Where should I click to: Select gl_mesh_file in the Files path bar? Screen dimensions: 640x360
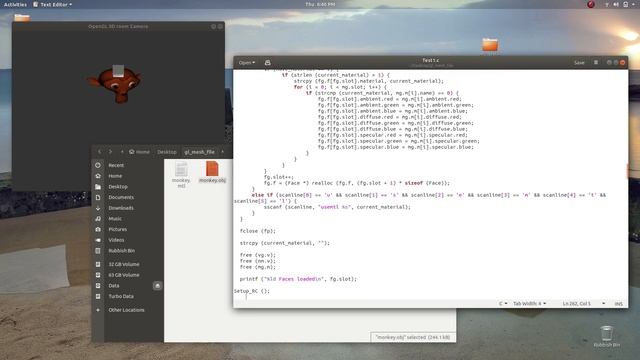pyautogui.click(x=200, y=152)
